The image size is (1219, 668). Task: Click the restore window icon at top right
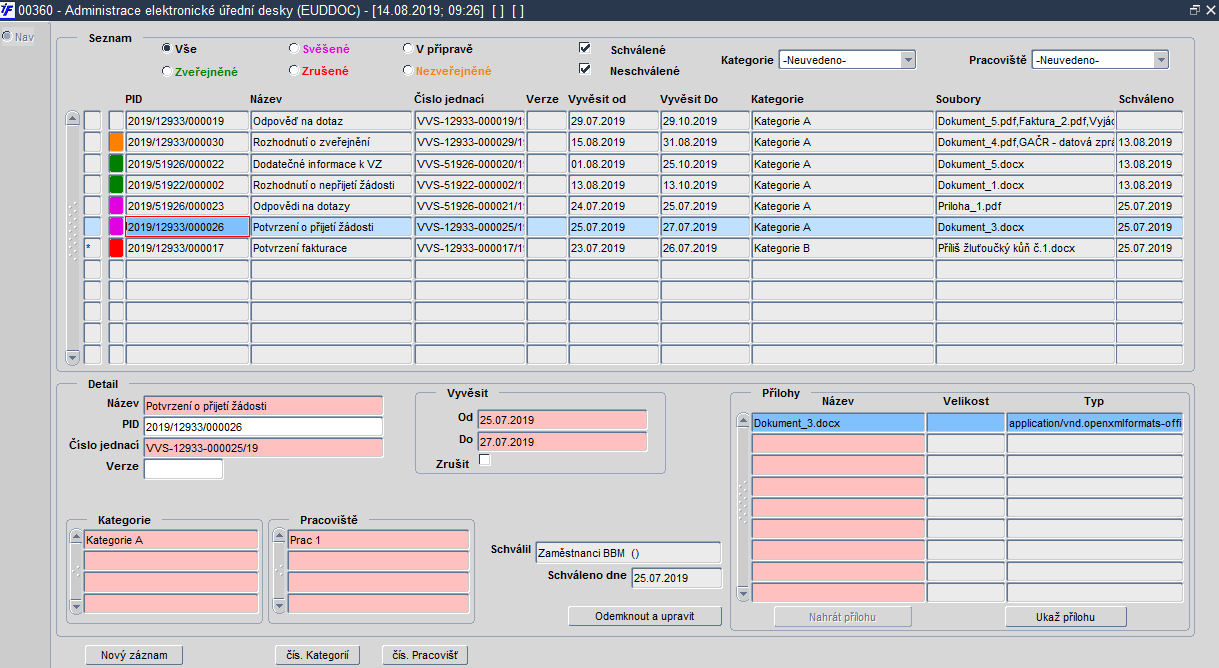[x=1194, y=9]
